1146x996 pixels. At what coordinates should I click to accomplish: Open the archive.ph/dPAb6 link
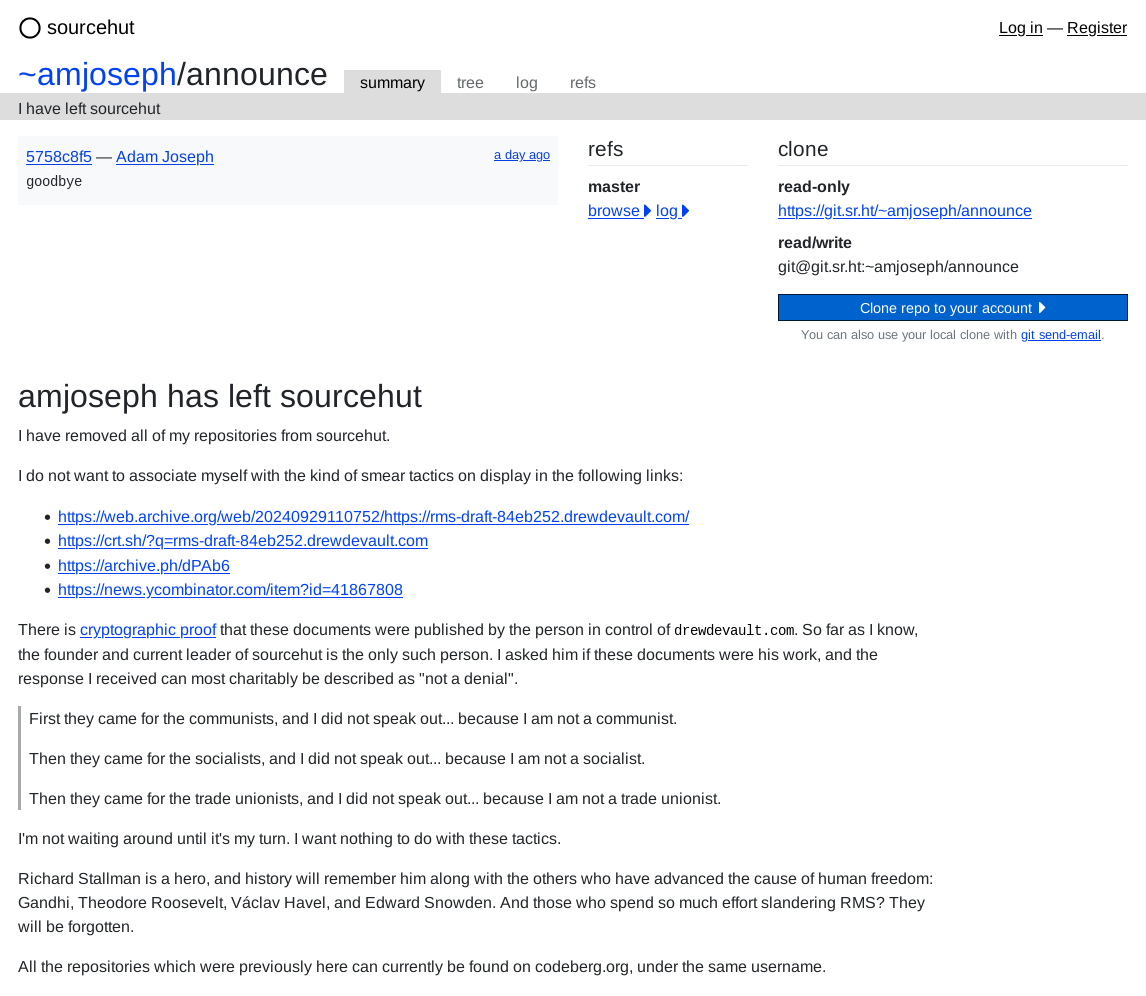[144, 566]
